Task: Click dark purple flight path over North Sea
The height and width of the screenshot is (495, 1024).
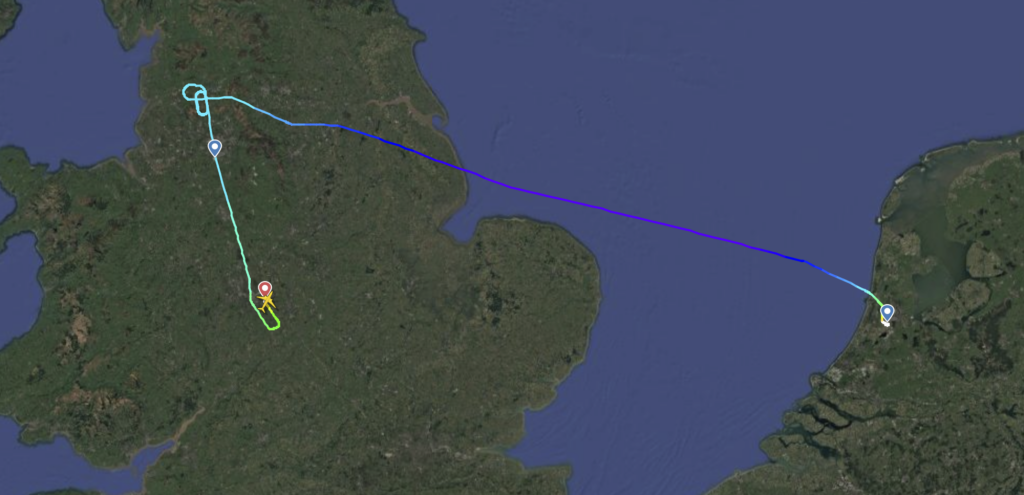Action: 588,206
